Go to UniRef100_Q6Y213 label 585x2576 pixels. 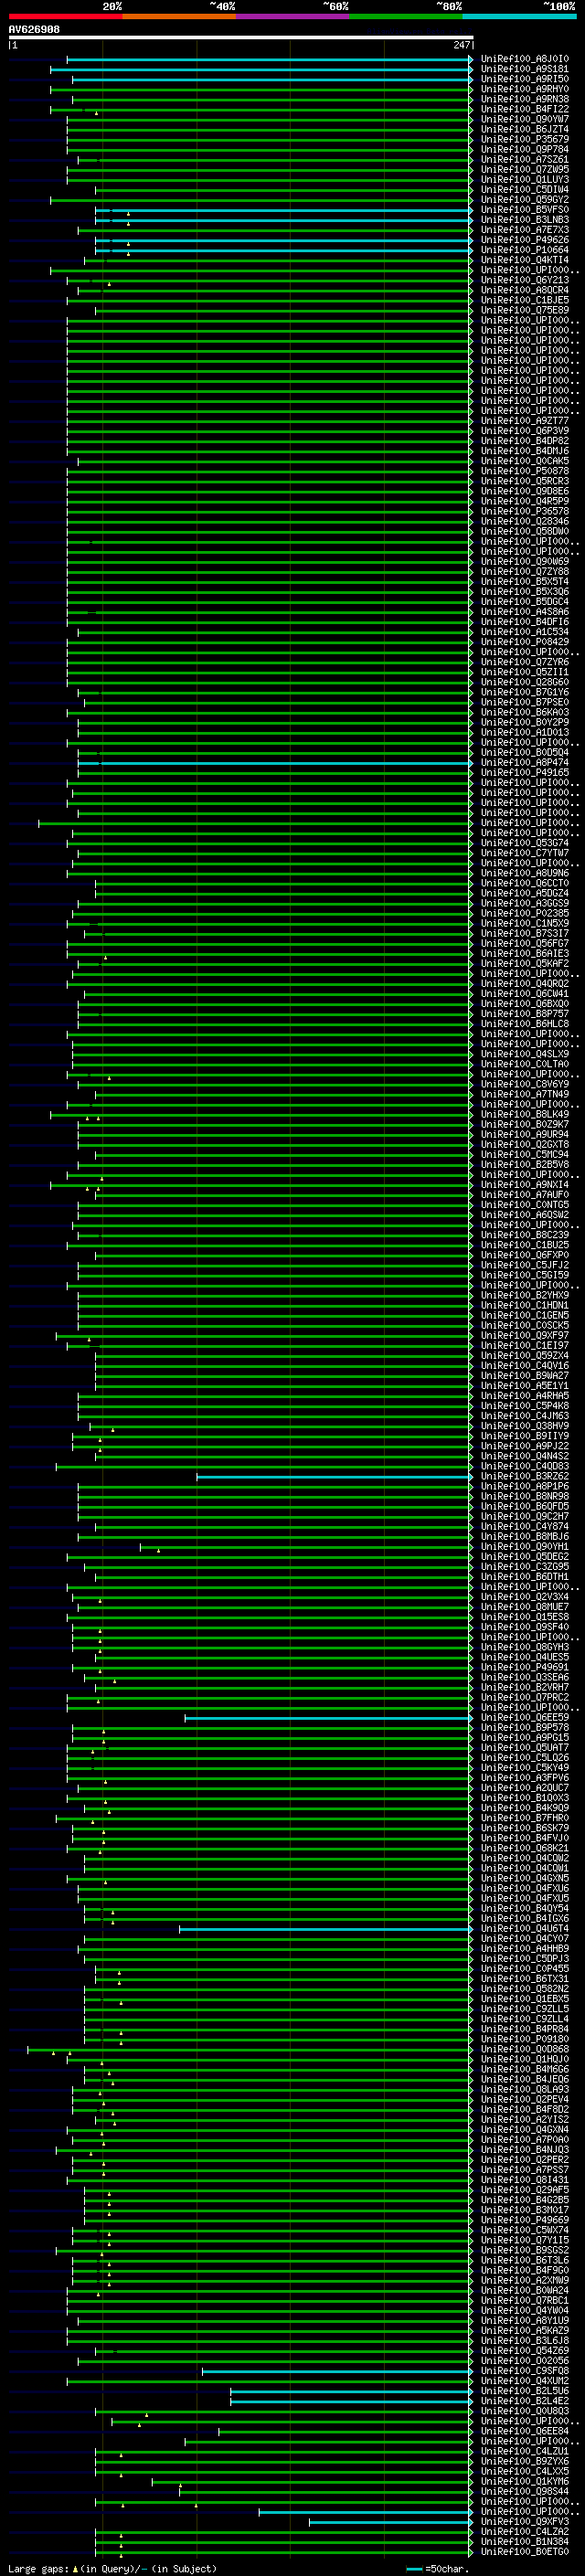(525, 280)
